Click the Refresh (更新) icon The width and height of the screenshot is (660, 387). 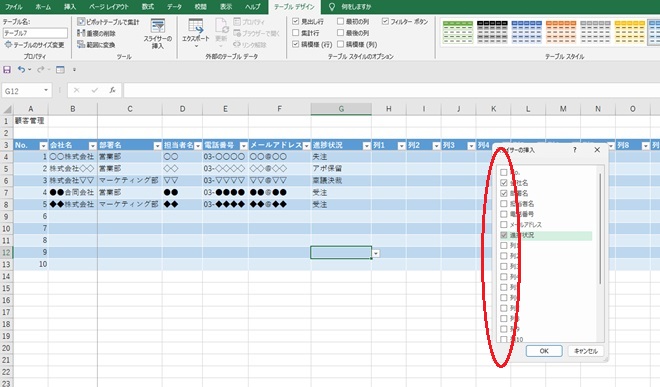(221, 26)
